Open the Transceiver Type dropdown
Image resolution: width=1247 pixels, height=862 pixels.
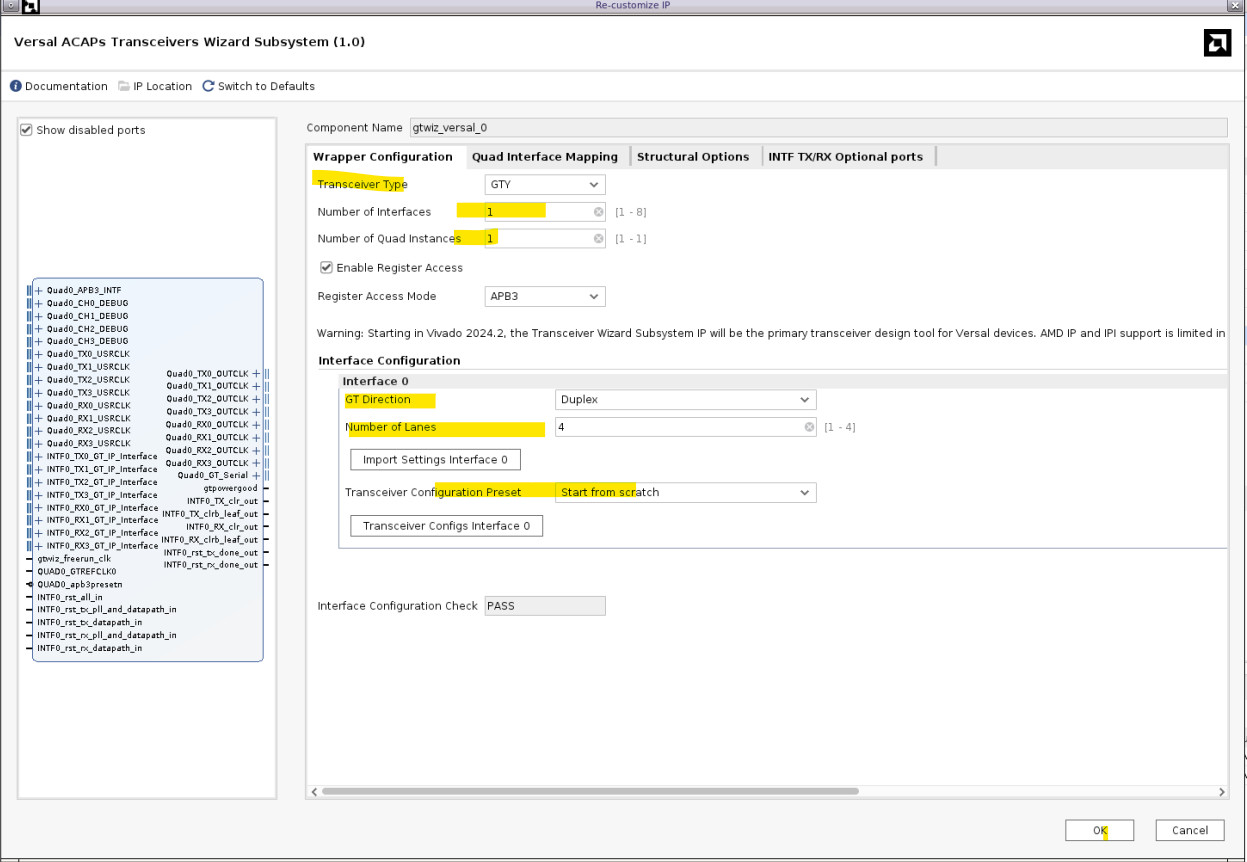pos(545,185)
